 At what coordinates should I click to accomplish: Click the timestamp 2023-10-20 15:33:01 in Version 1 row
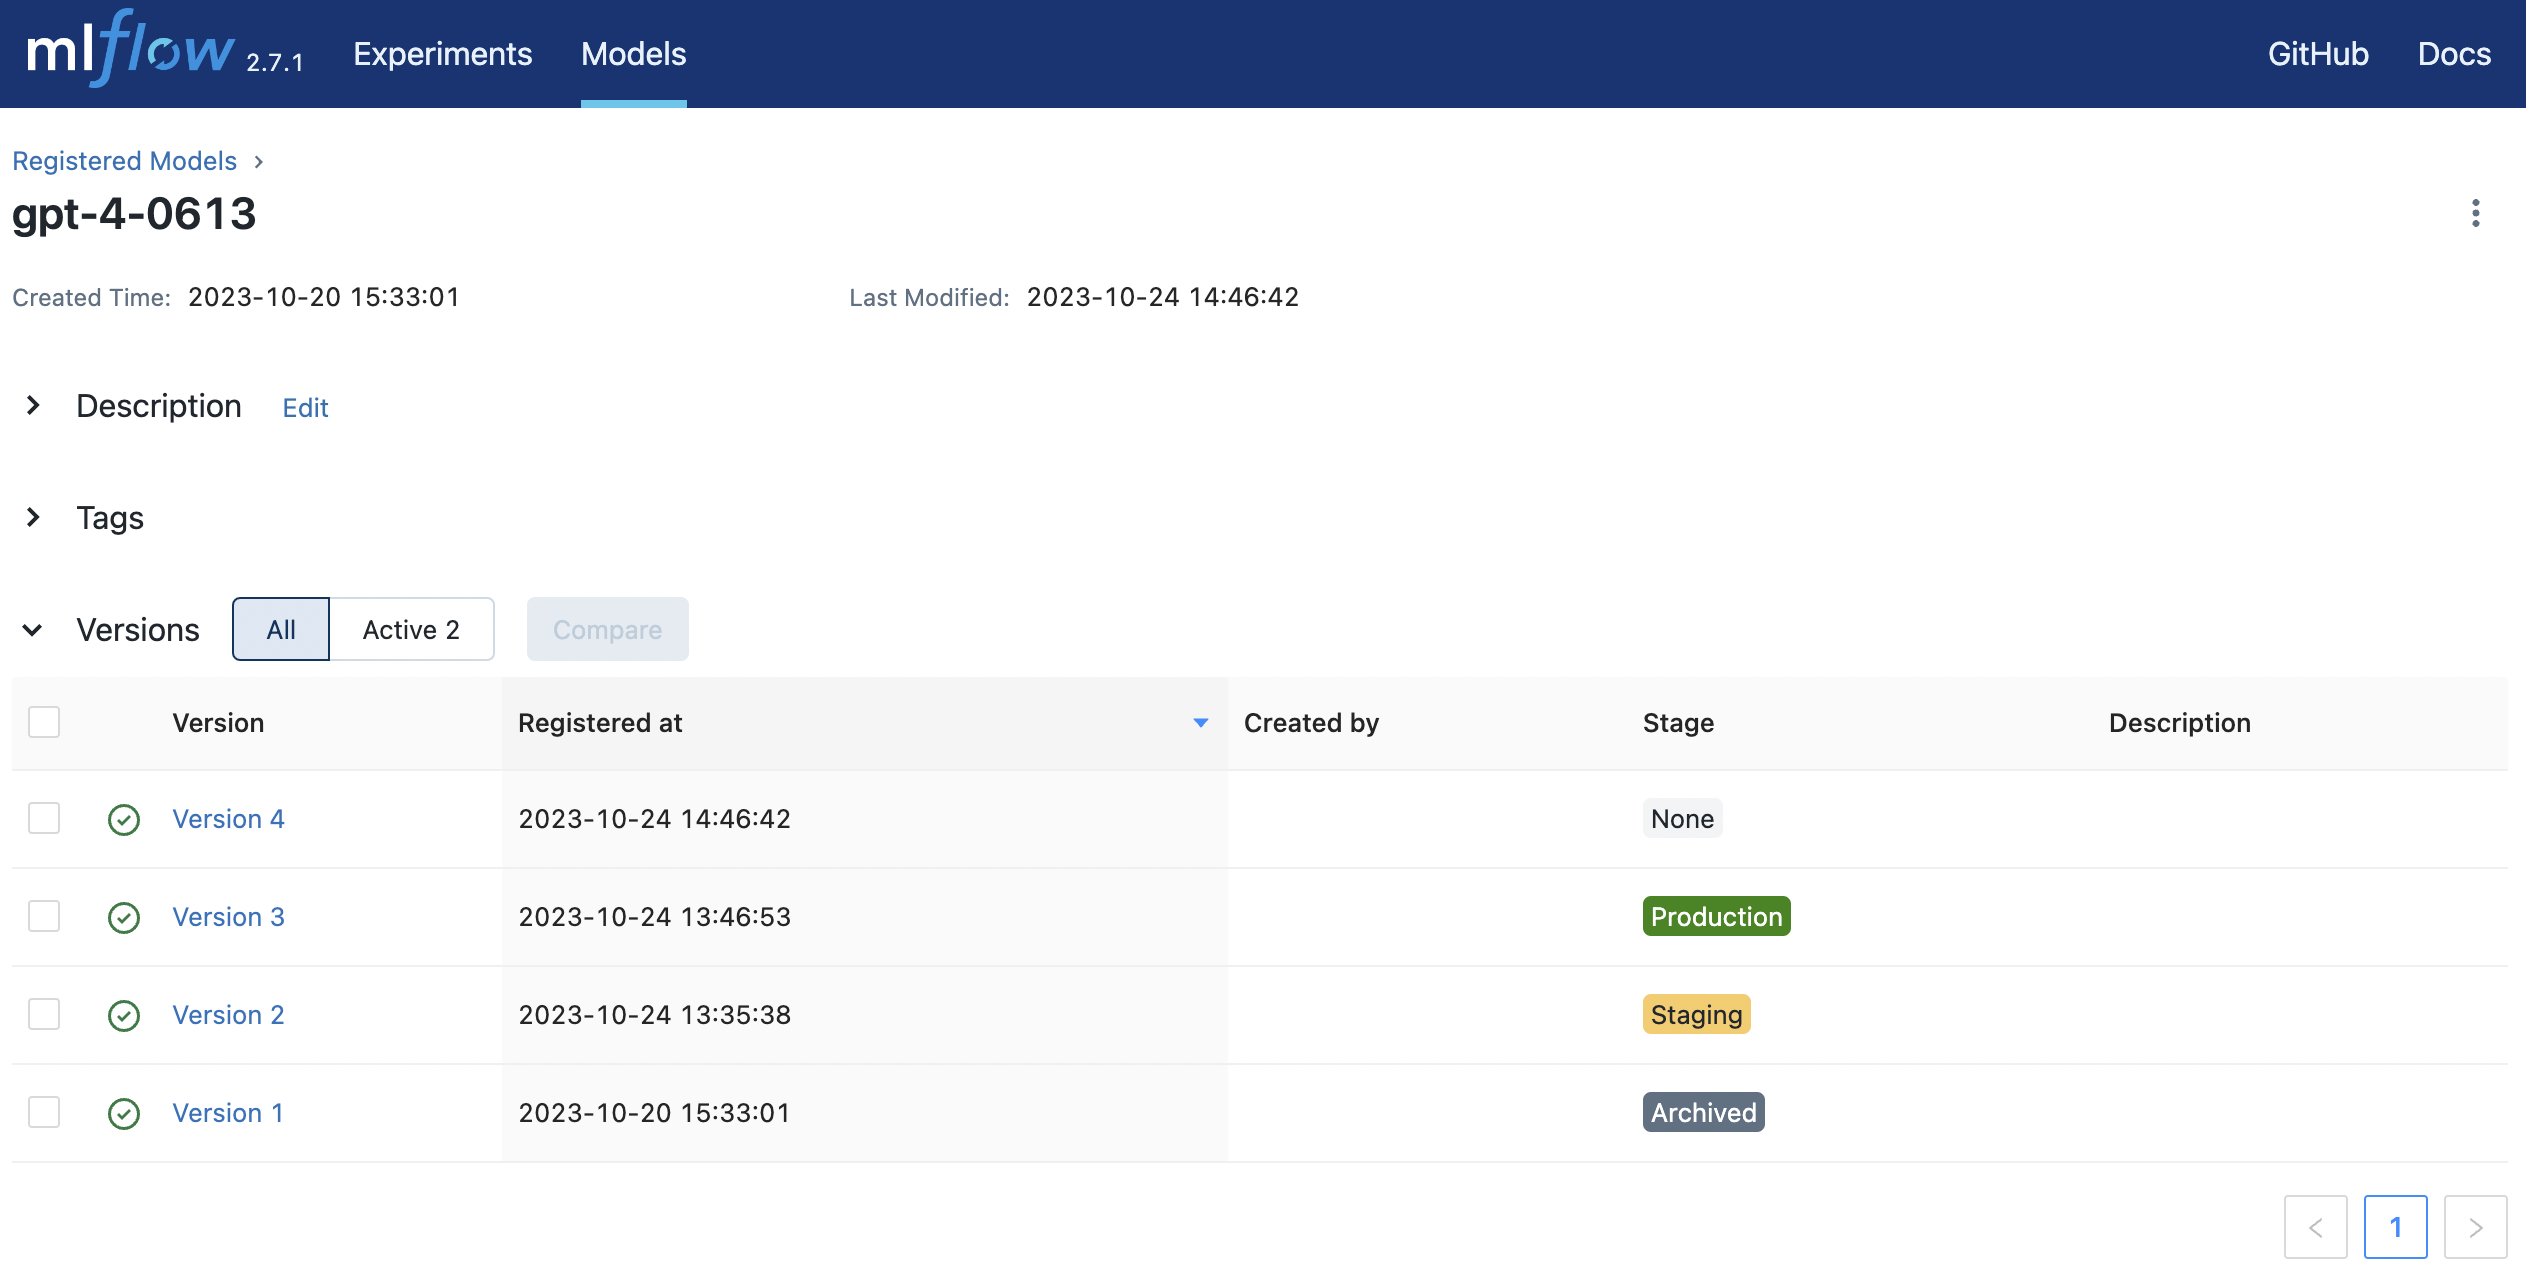tap(655, 1113)
